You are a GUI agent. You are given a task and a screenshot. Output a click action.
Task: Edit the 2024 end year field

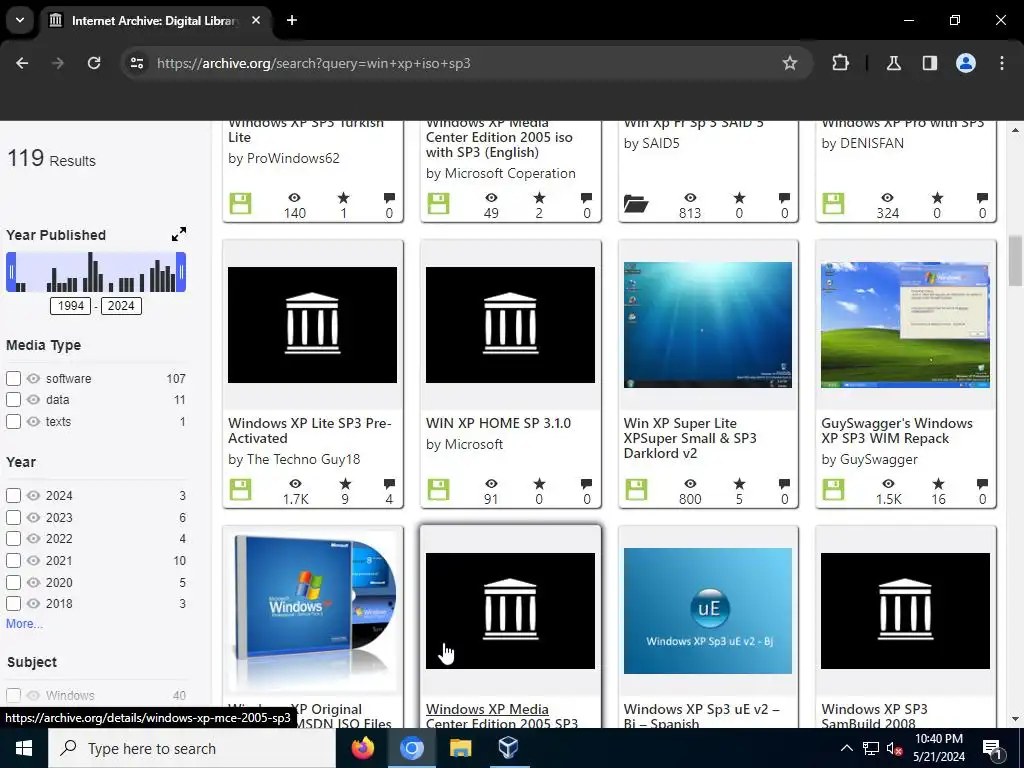(121, 306)
